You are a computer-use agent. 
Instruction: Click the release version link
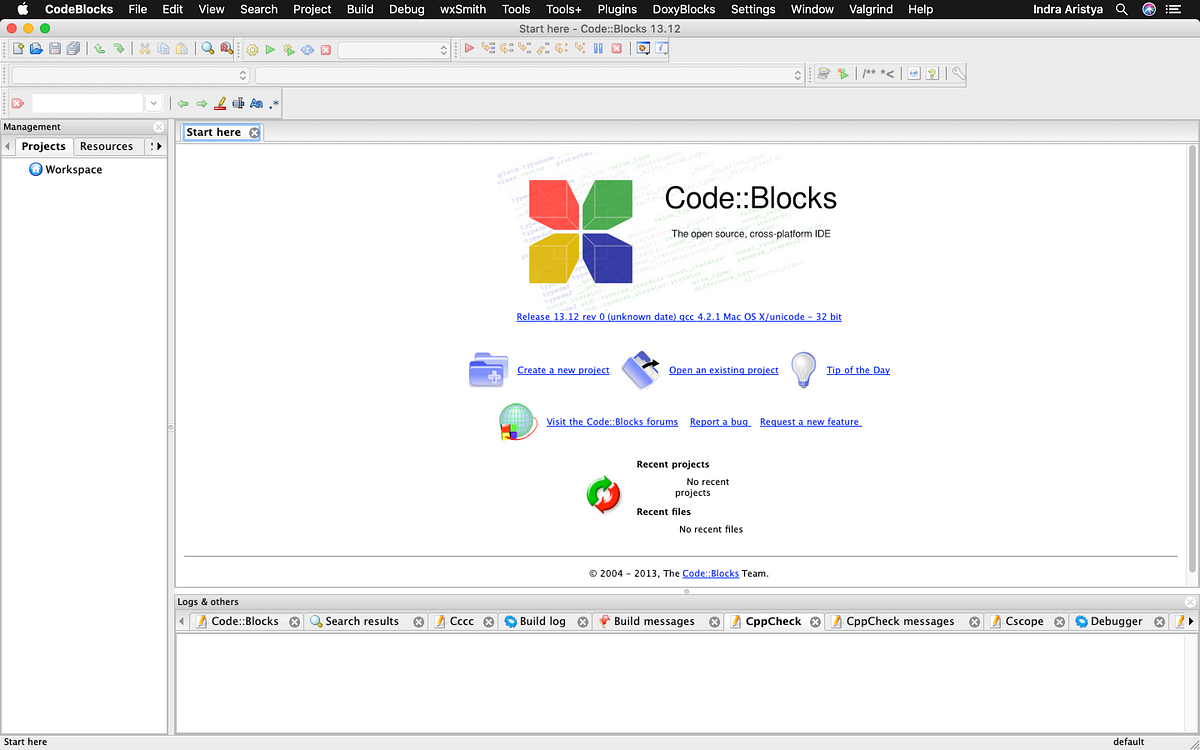679,317
